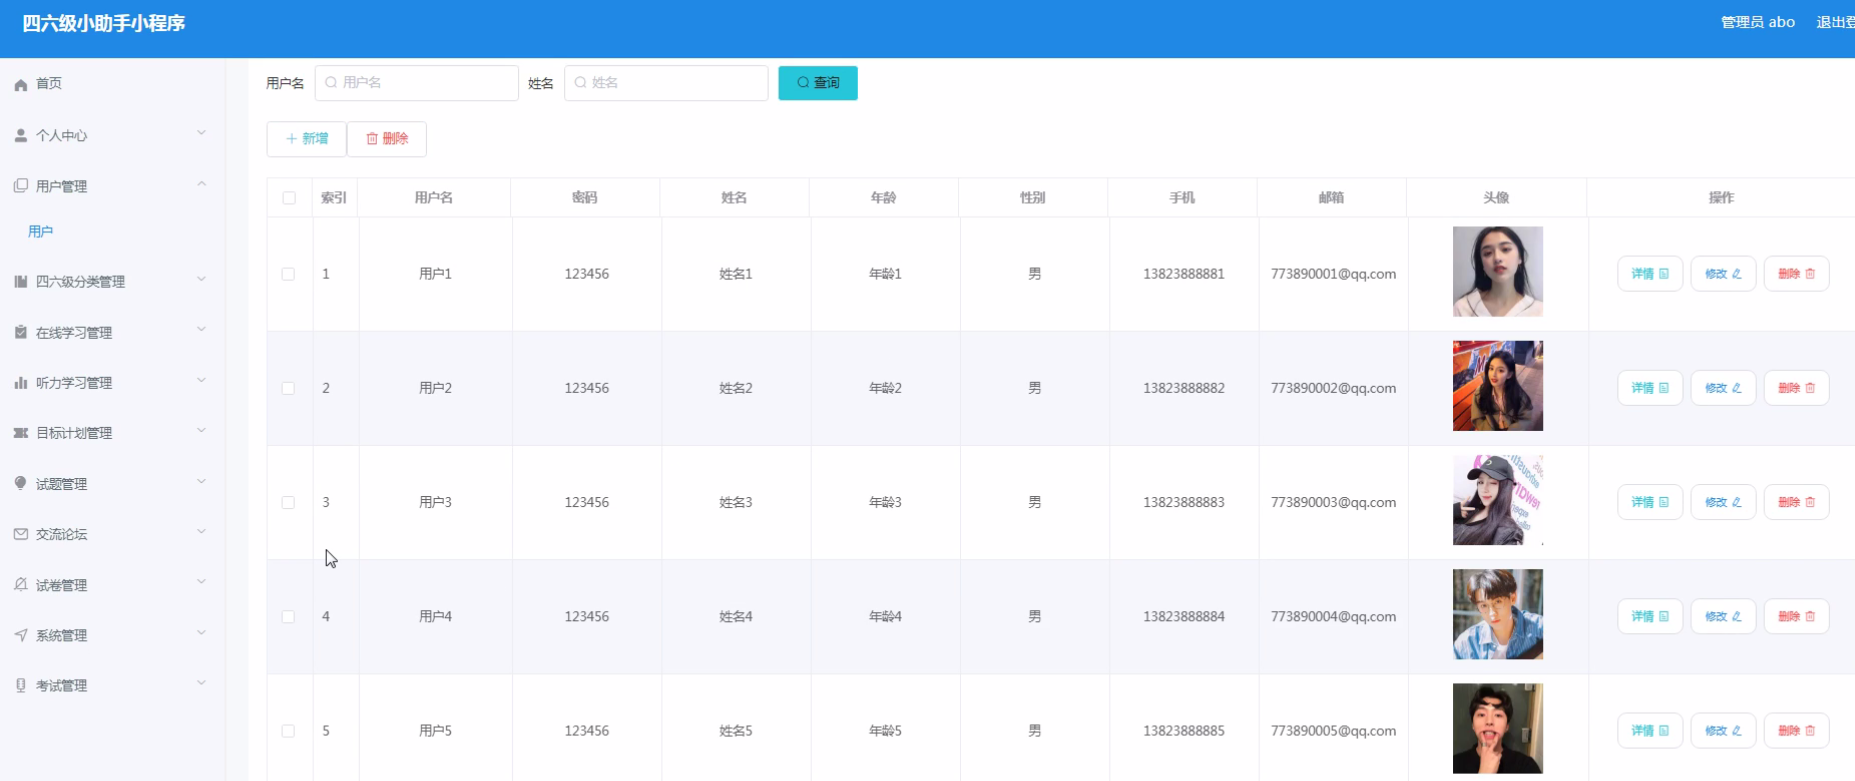This screenshot has height=781, width=1855.
Task: Click the trash icon on toolbar 删除 button
Action: coord(372,139)
